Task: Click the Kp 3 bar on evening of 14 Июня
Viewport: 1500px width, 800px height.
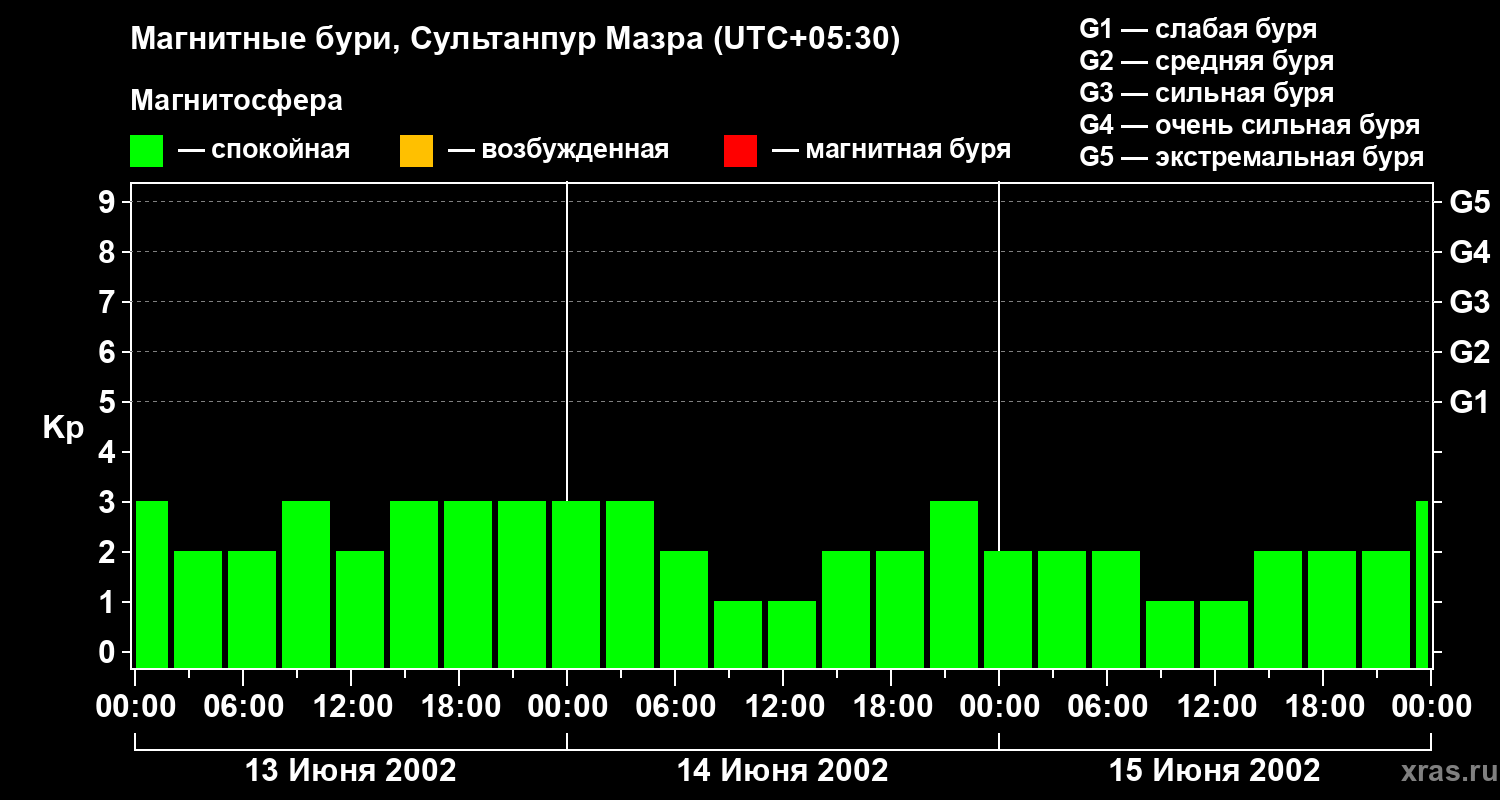Action: [x=954, y=584]
